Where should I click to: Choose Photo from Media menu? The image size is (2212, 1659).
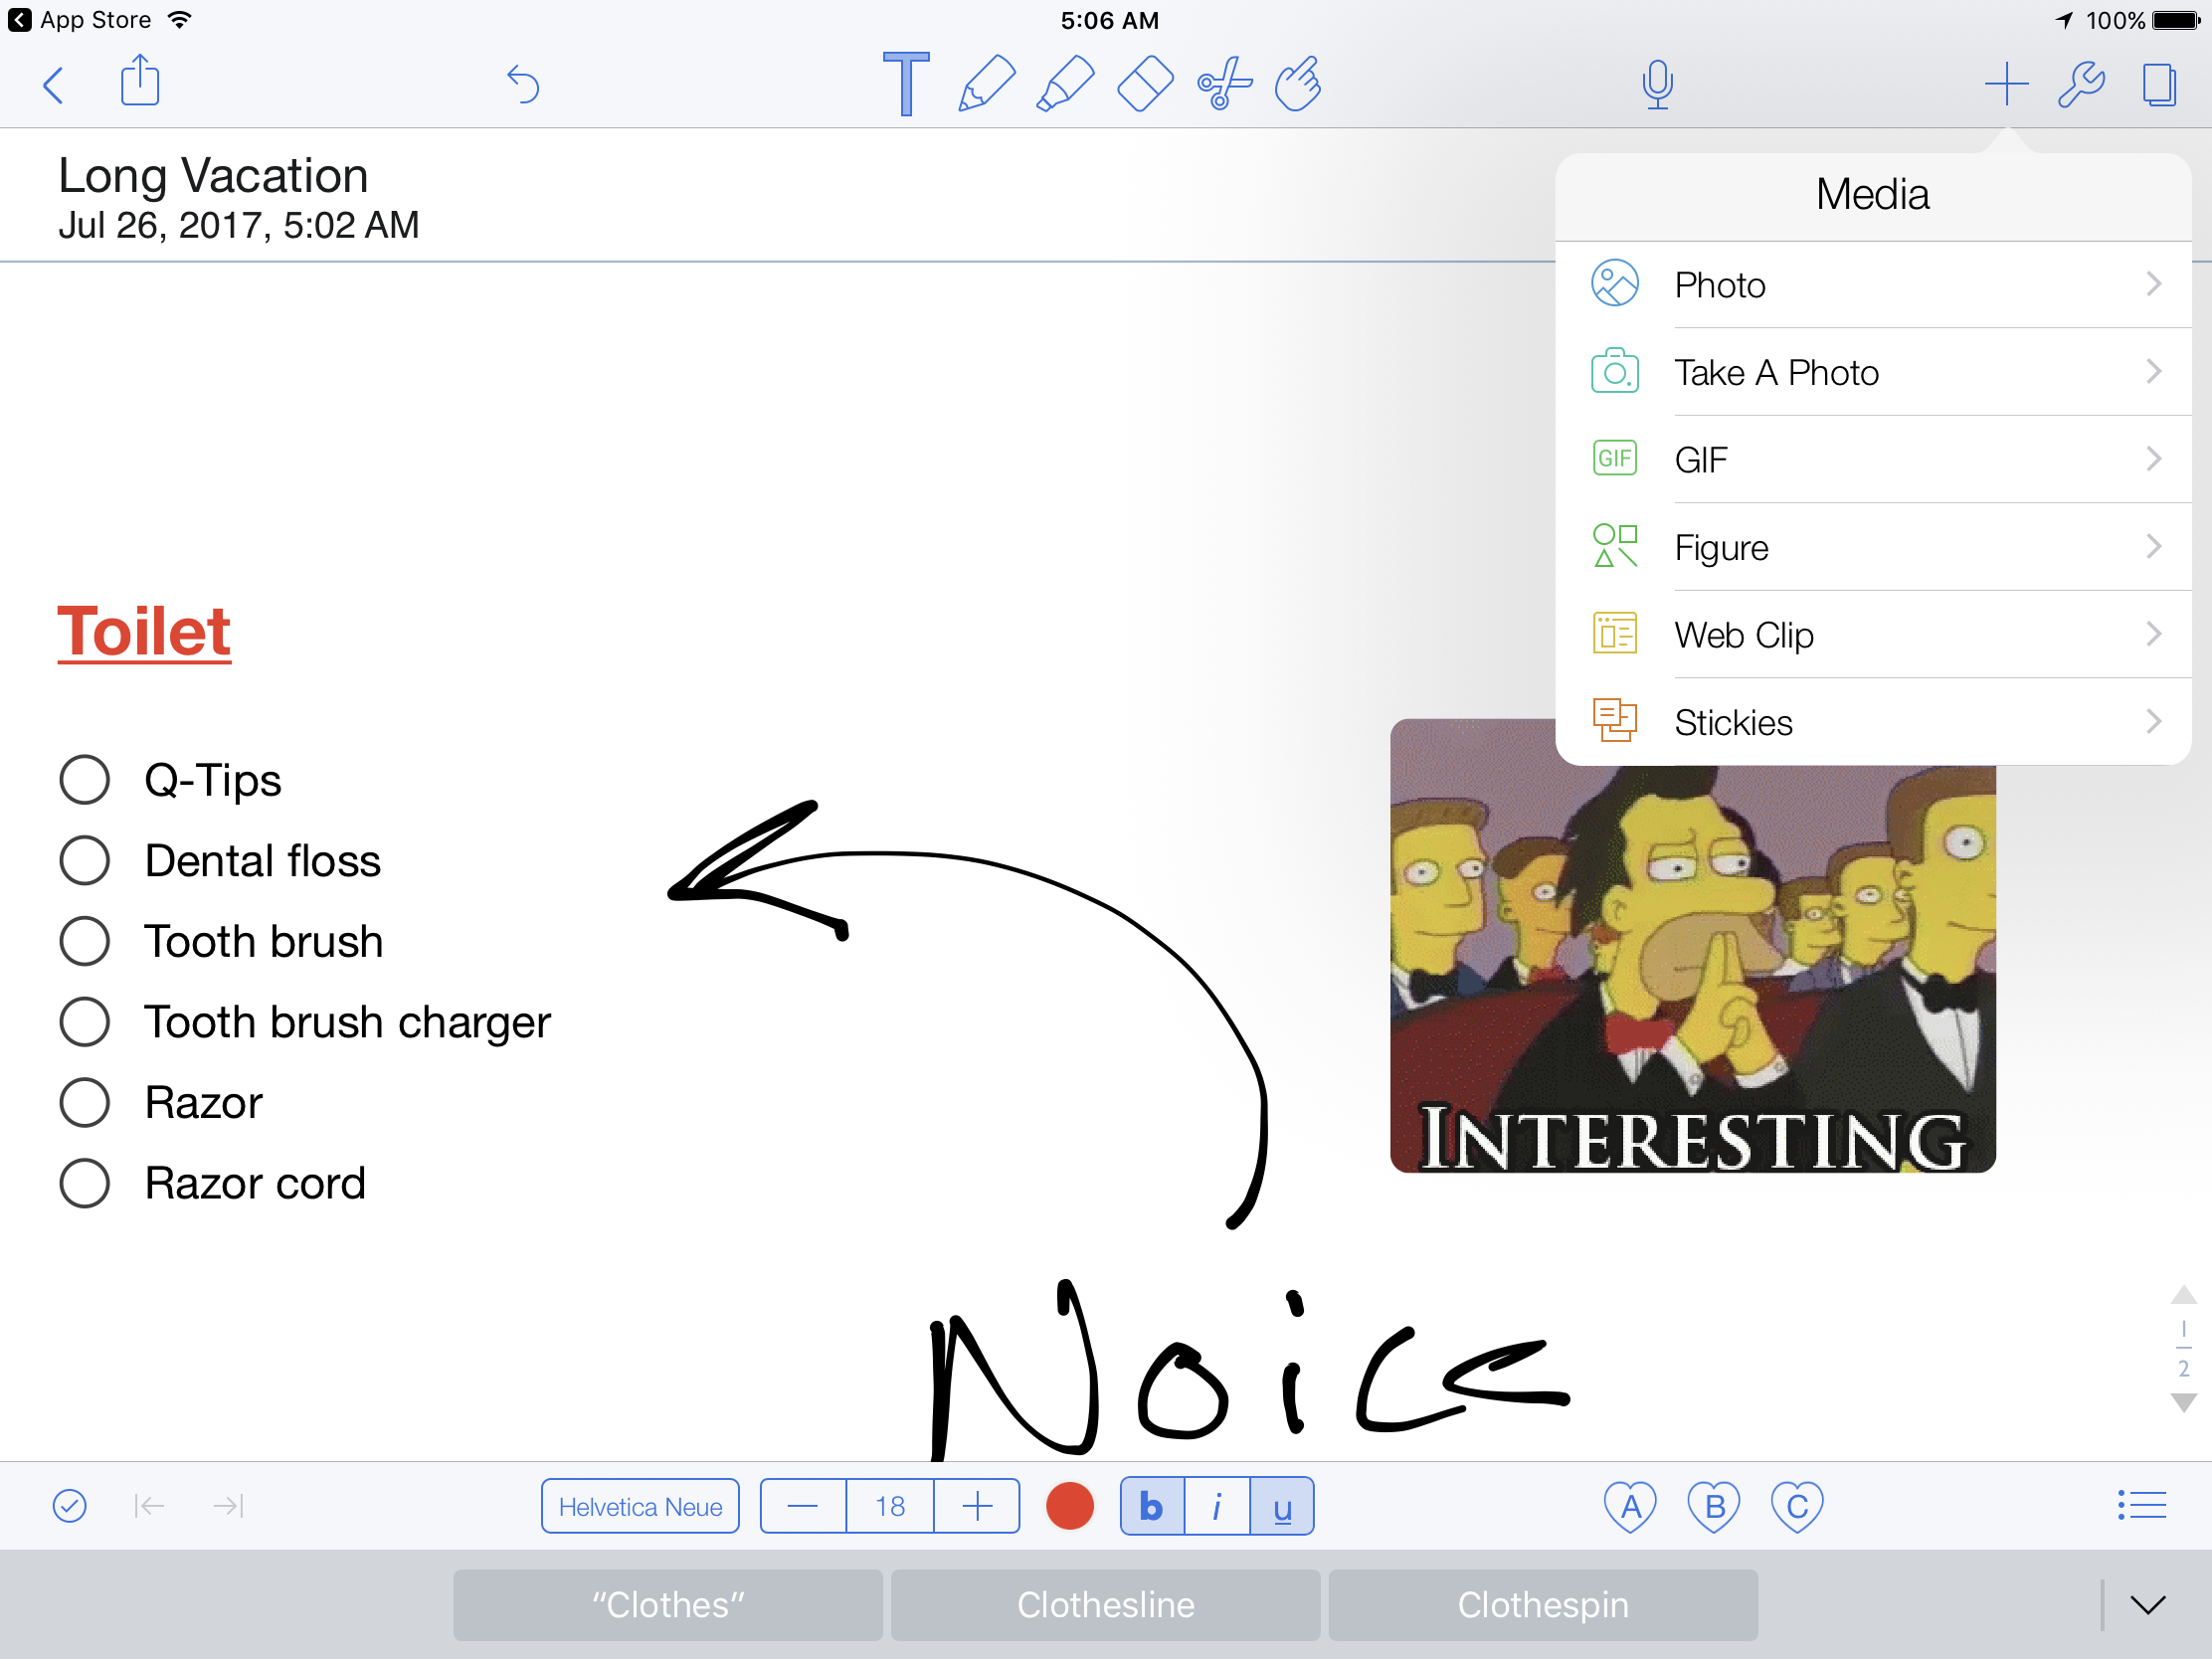tap(1874, 285)
